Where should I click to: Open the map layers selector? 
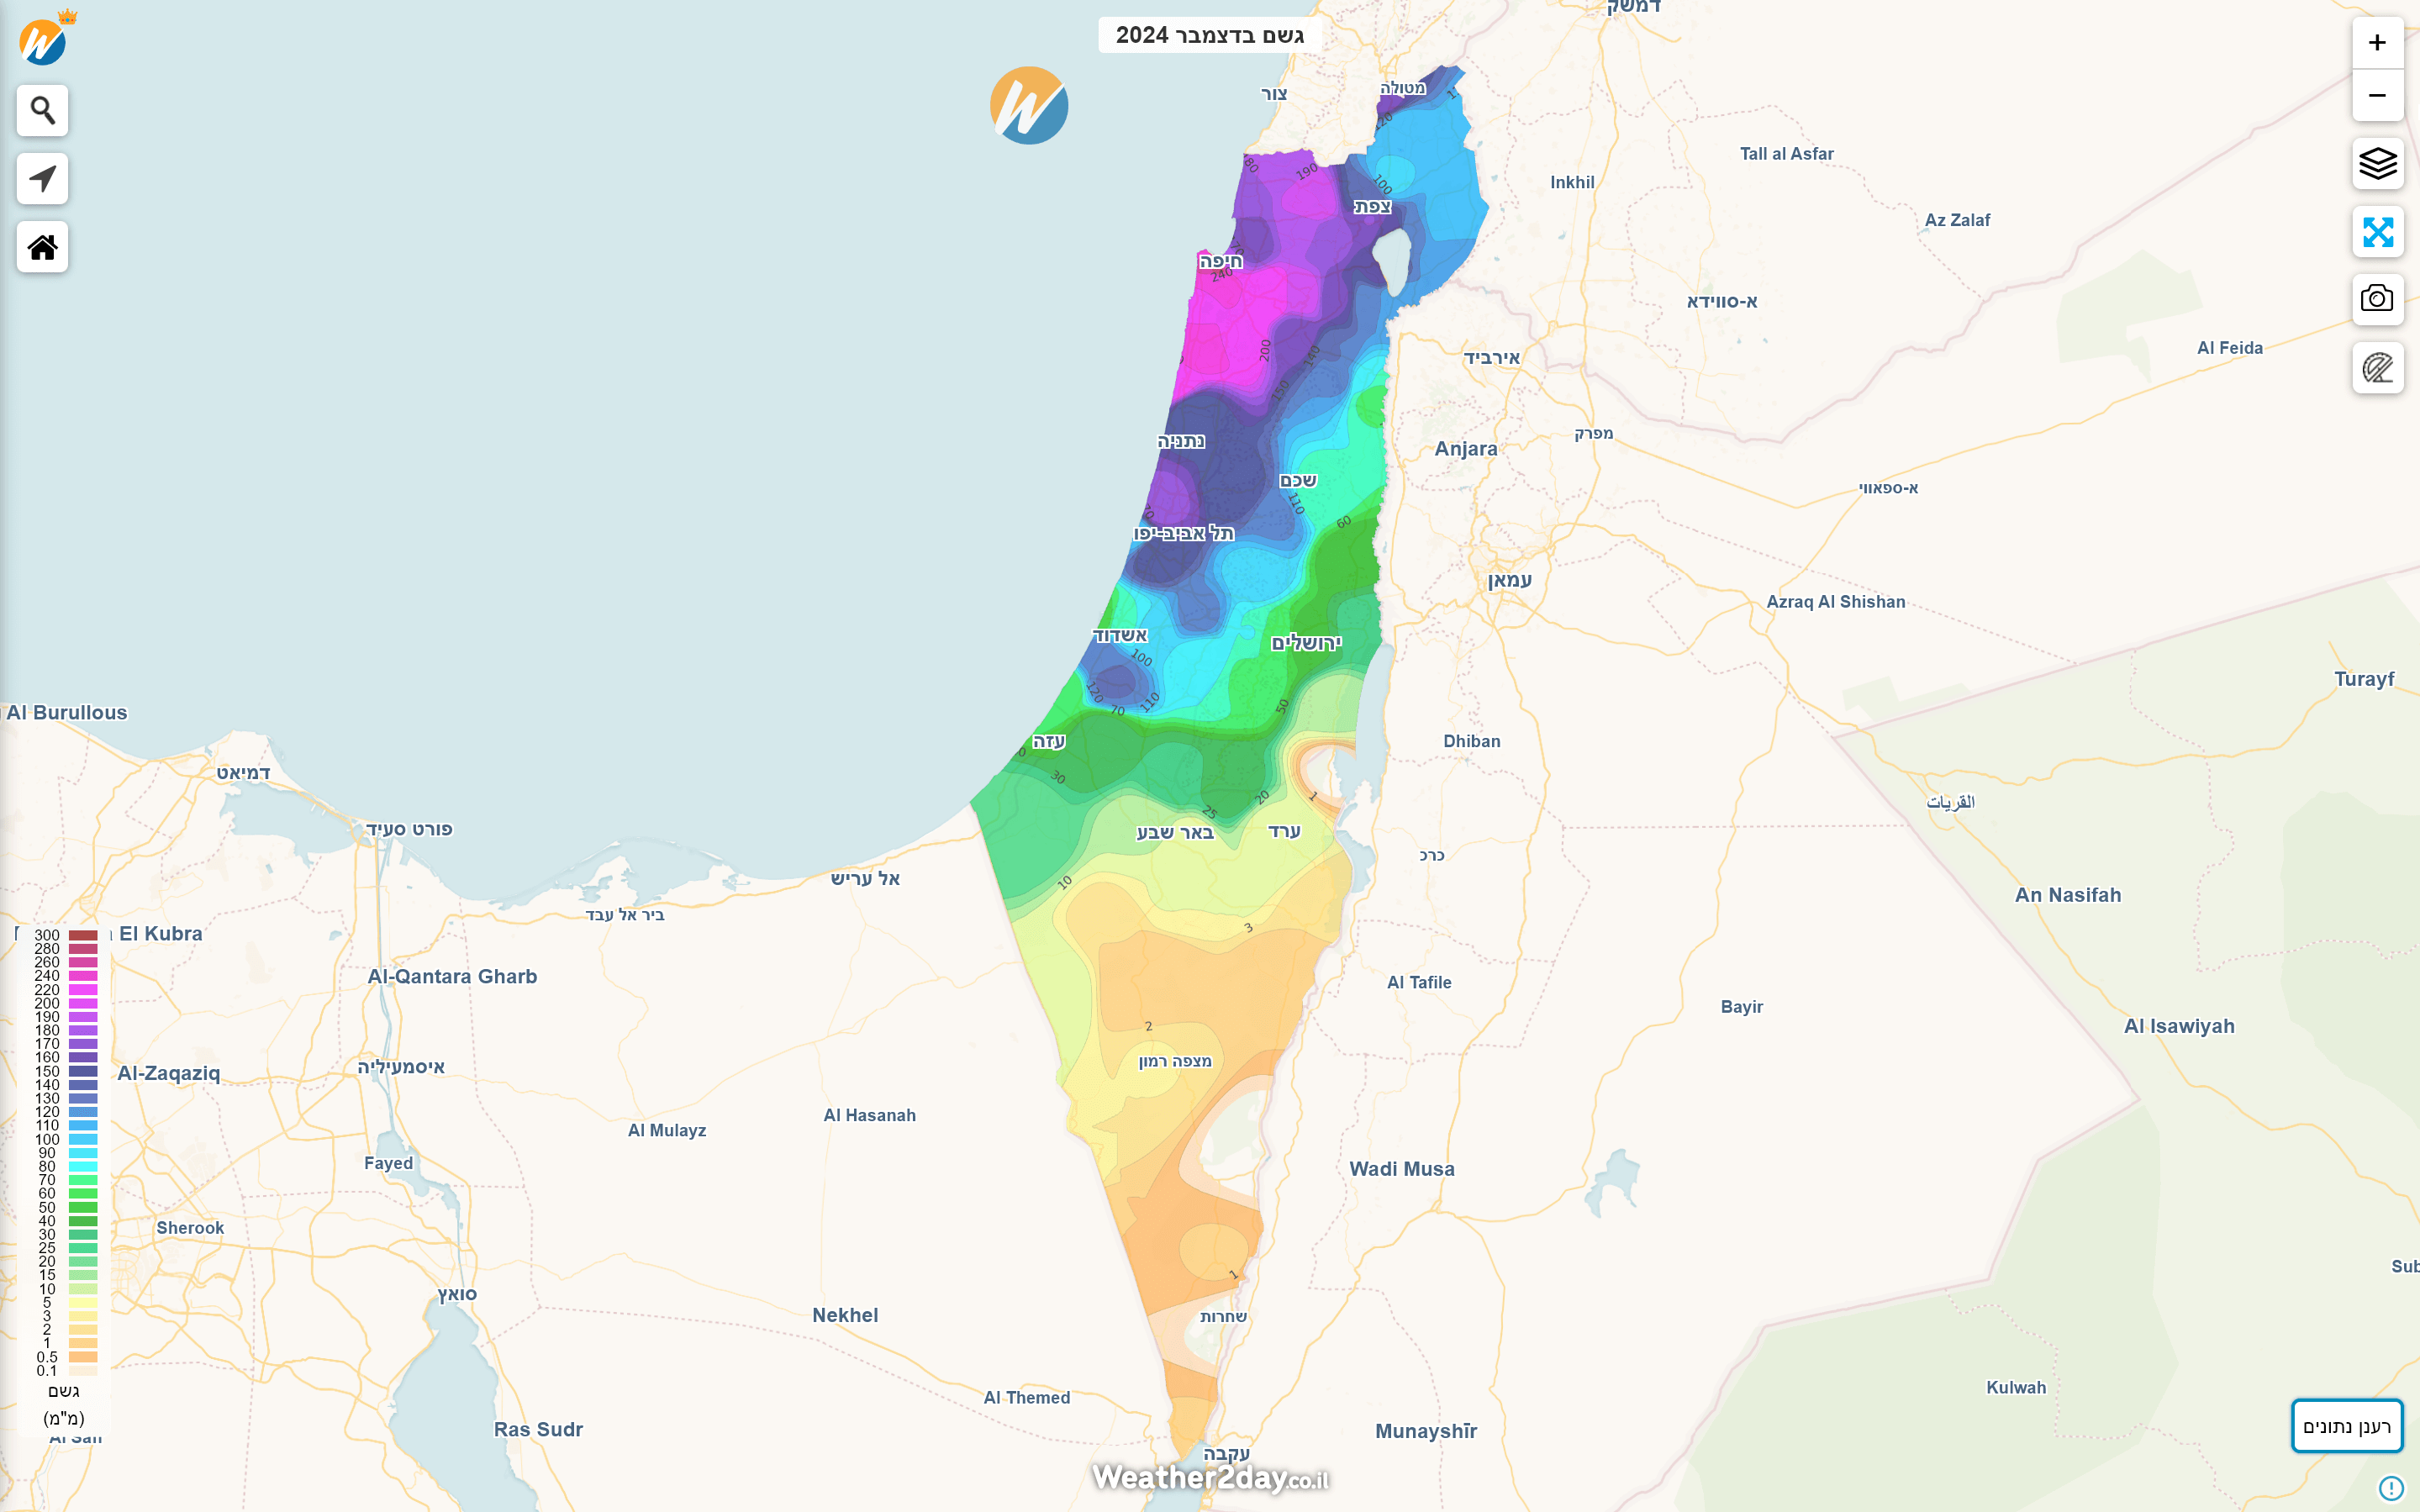pyautogui.click(x=2377, y=163)
